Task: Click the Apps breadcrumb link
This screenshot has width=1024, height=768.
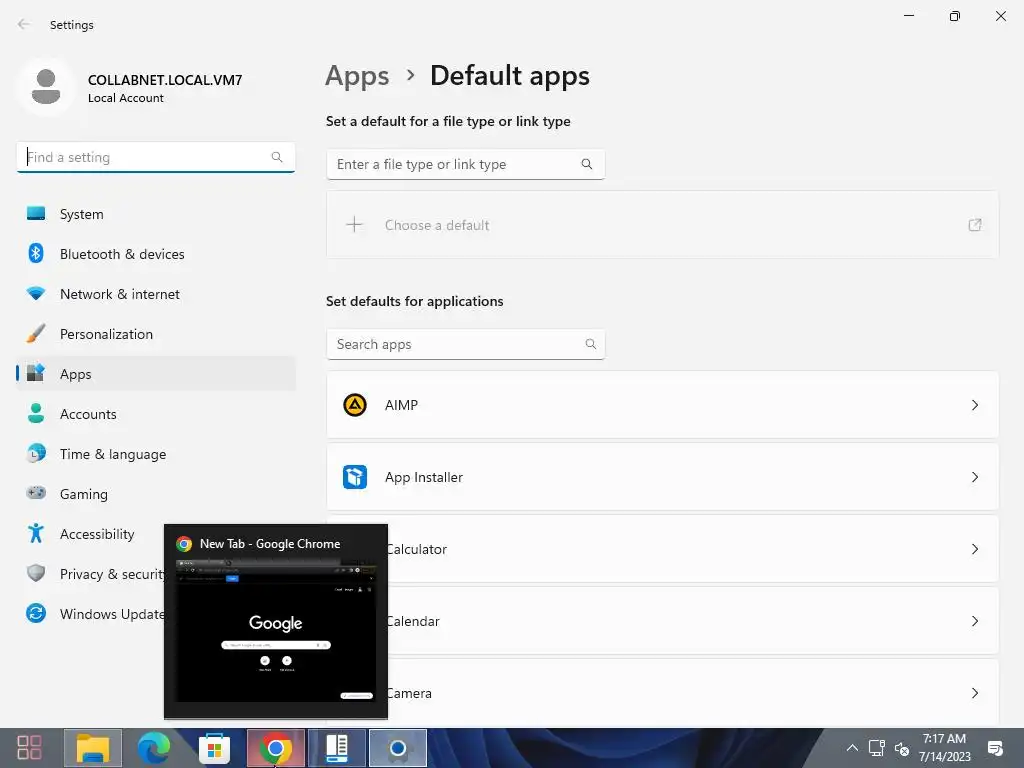Action: click(357, 76)
